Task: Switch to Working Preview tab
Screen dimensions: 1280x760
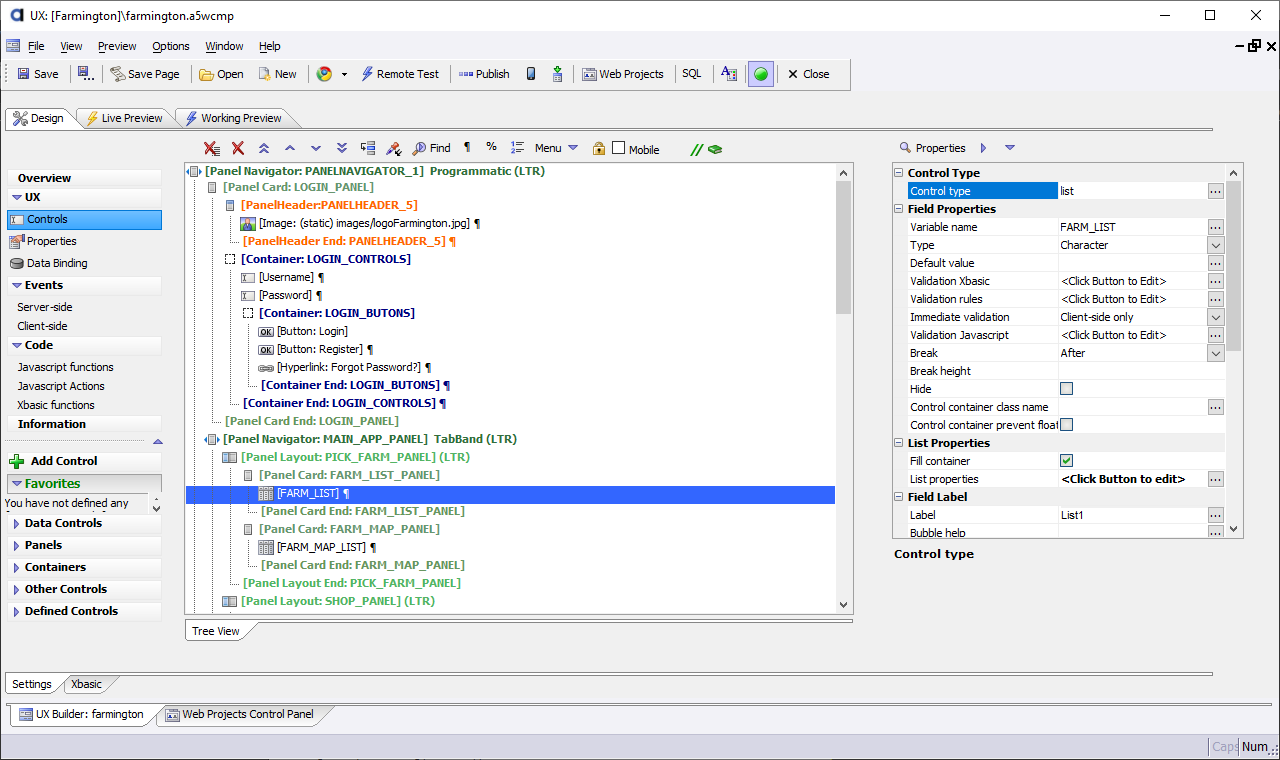Action: [233, 118]
